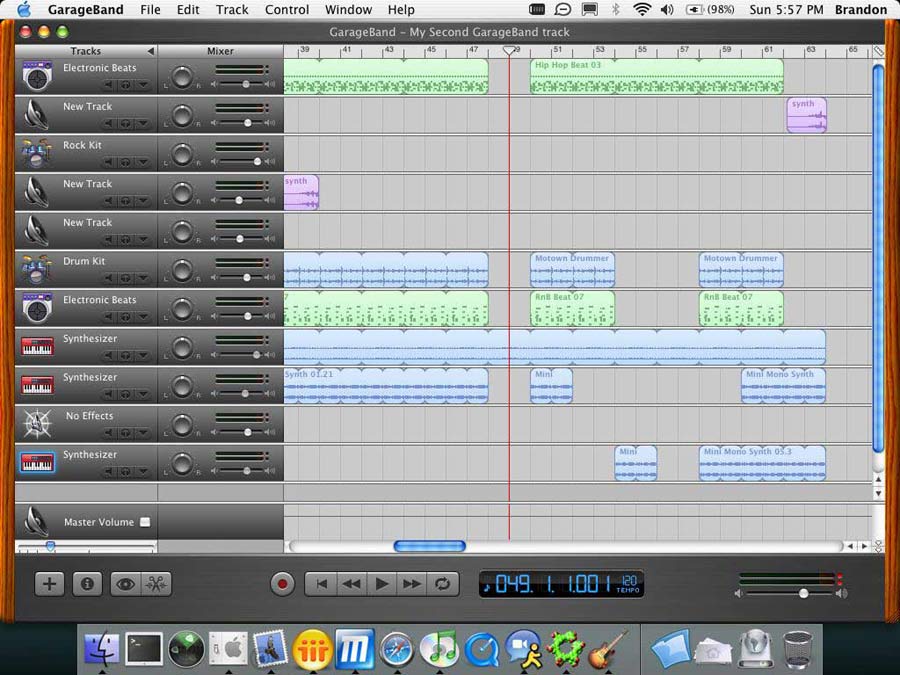Solo the Drum Kit track
This screenshot has height=675, width=900.
(x=125, y=278)
